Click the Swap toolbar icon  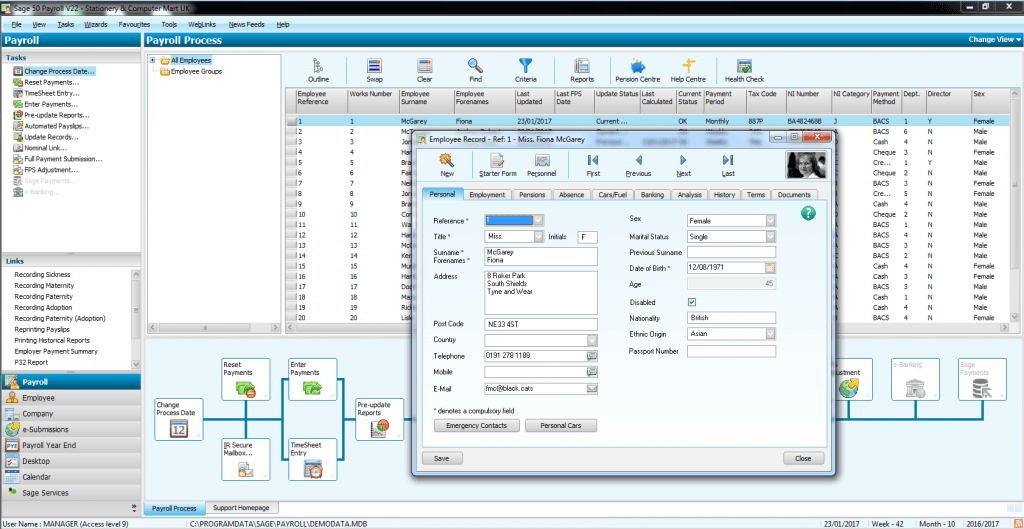click(x=374, y=71)
